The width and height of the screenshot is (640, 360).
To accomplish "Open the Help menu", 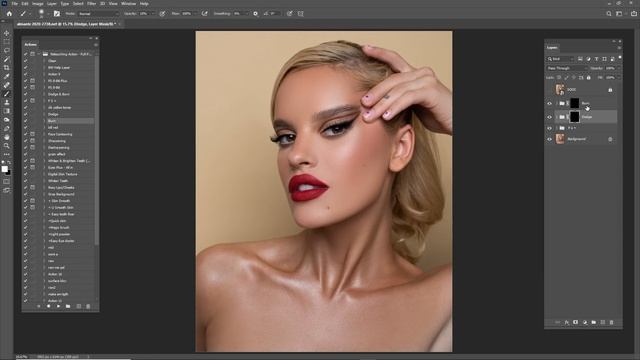I will (144, 4).
